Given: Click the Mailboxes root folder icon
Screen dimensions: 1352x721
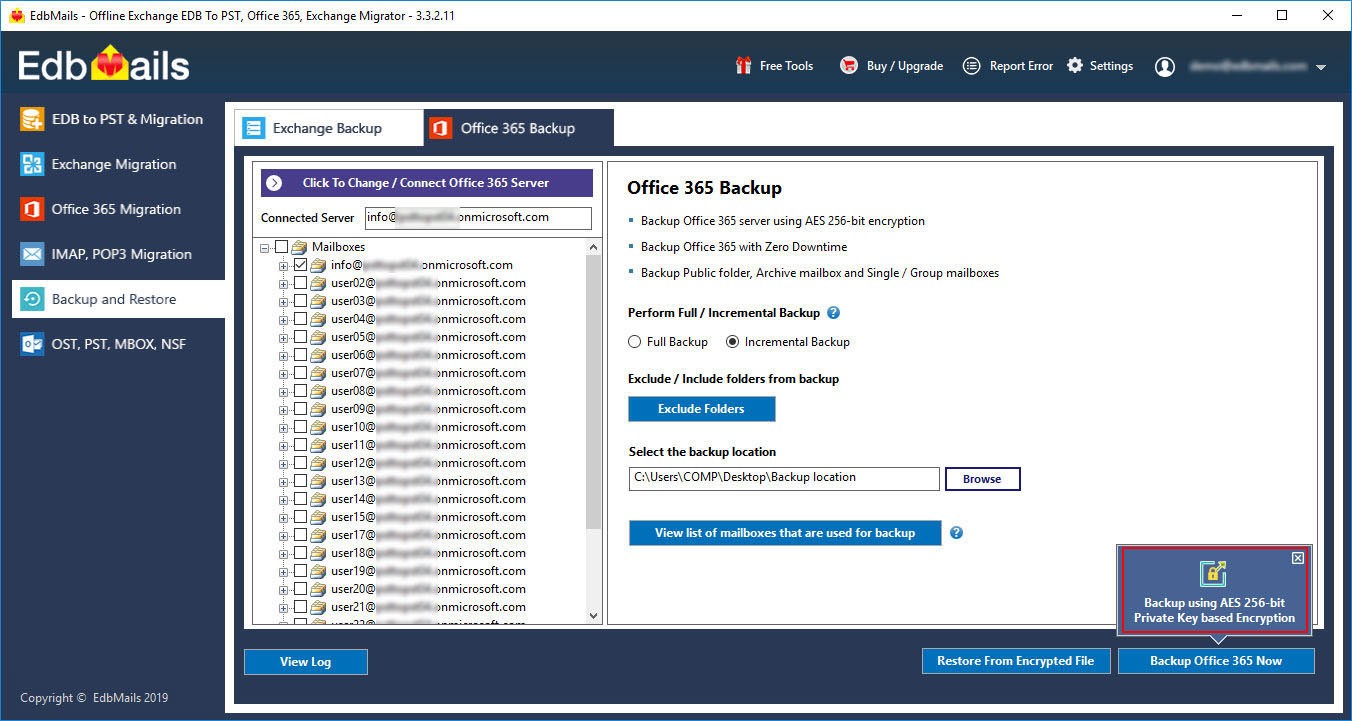Looking at the screenshot, I should (x=299, y=247).
